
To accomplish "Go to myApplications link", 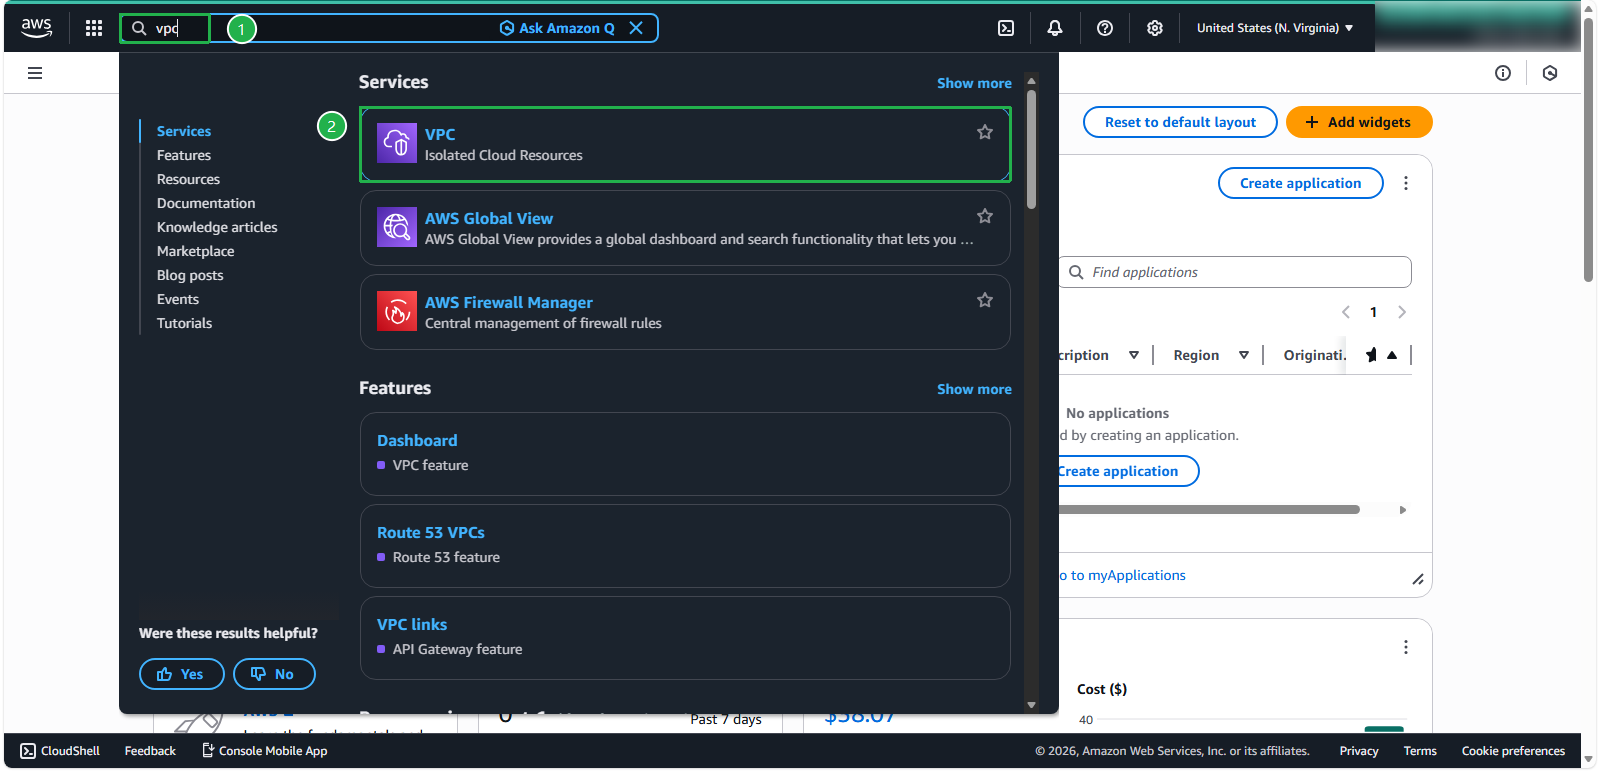I will click(x=1122, y=575).
